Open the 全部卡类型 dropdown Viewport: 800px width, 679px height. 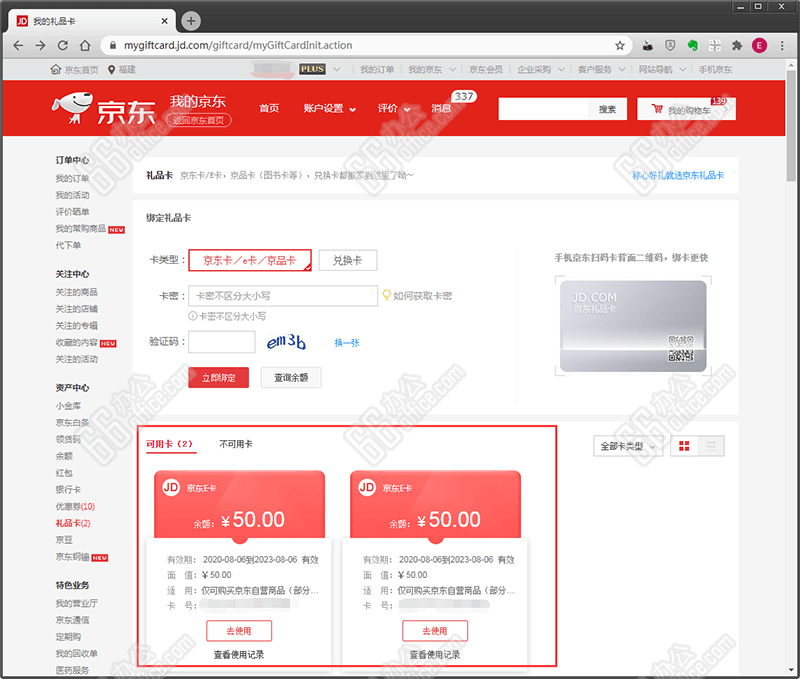628,446
